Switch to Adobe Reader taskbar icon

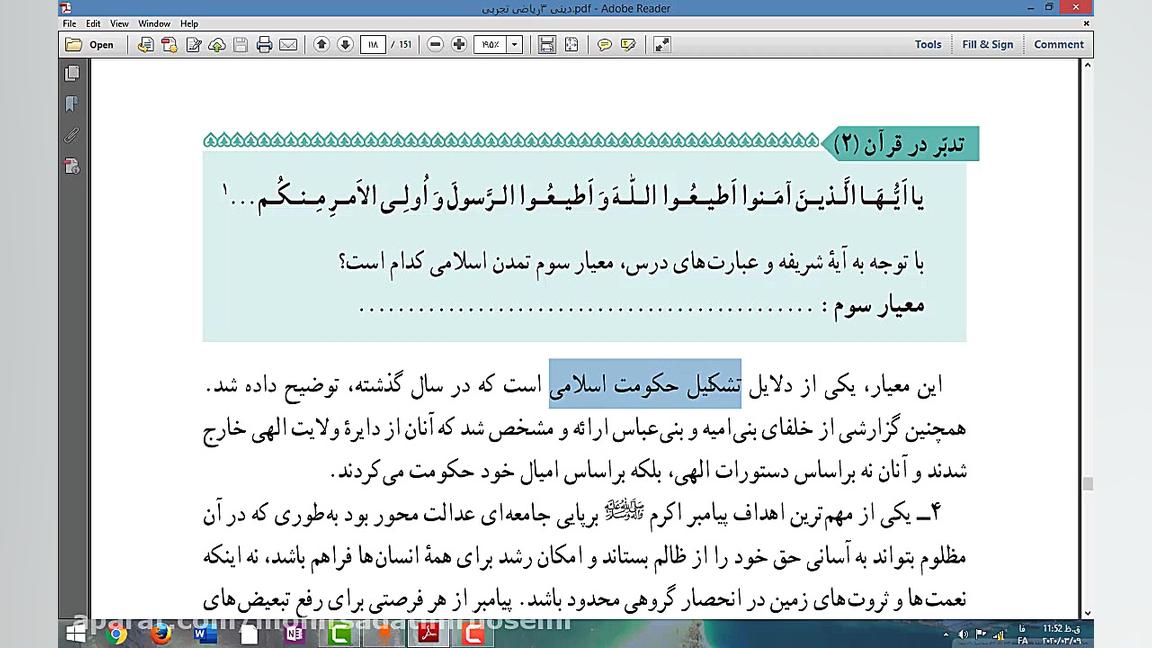click(x=428, y=633)
